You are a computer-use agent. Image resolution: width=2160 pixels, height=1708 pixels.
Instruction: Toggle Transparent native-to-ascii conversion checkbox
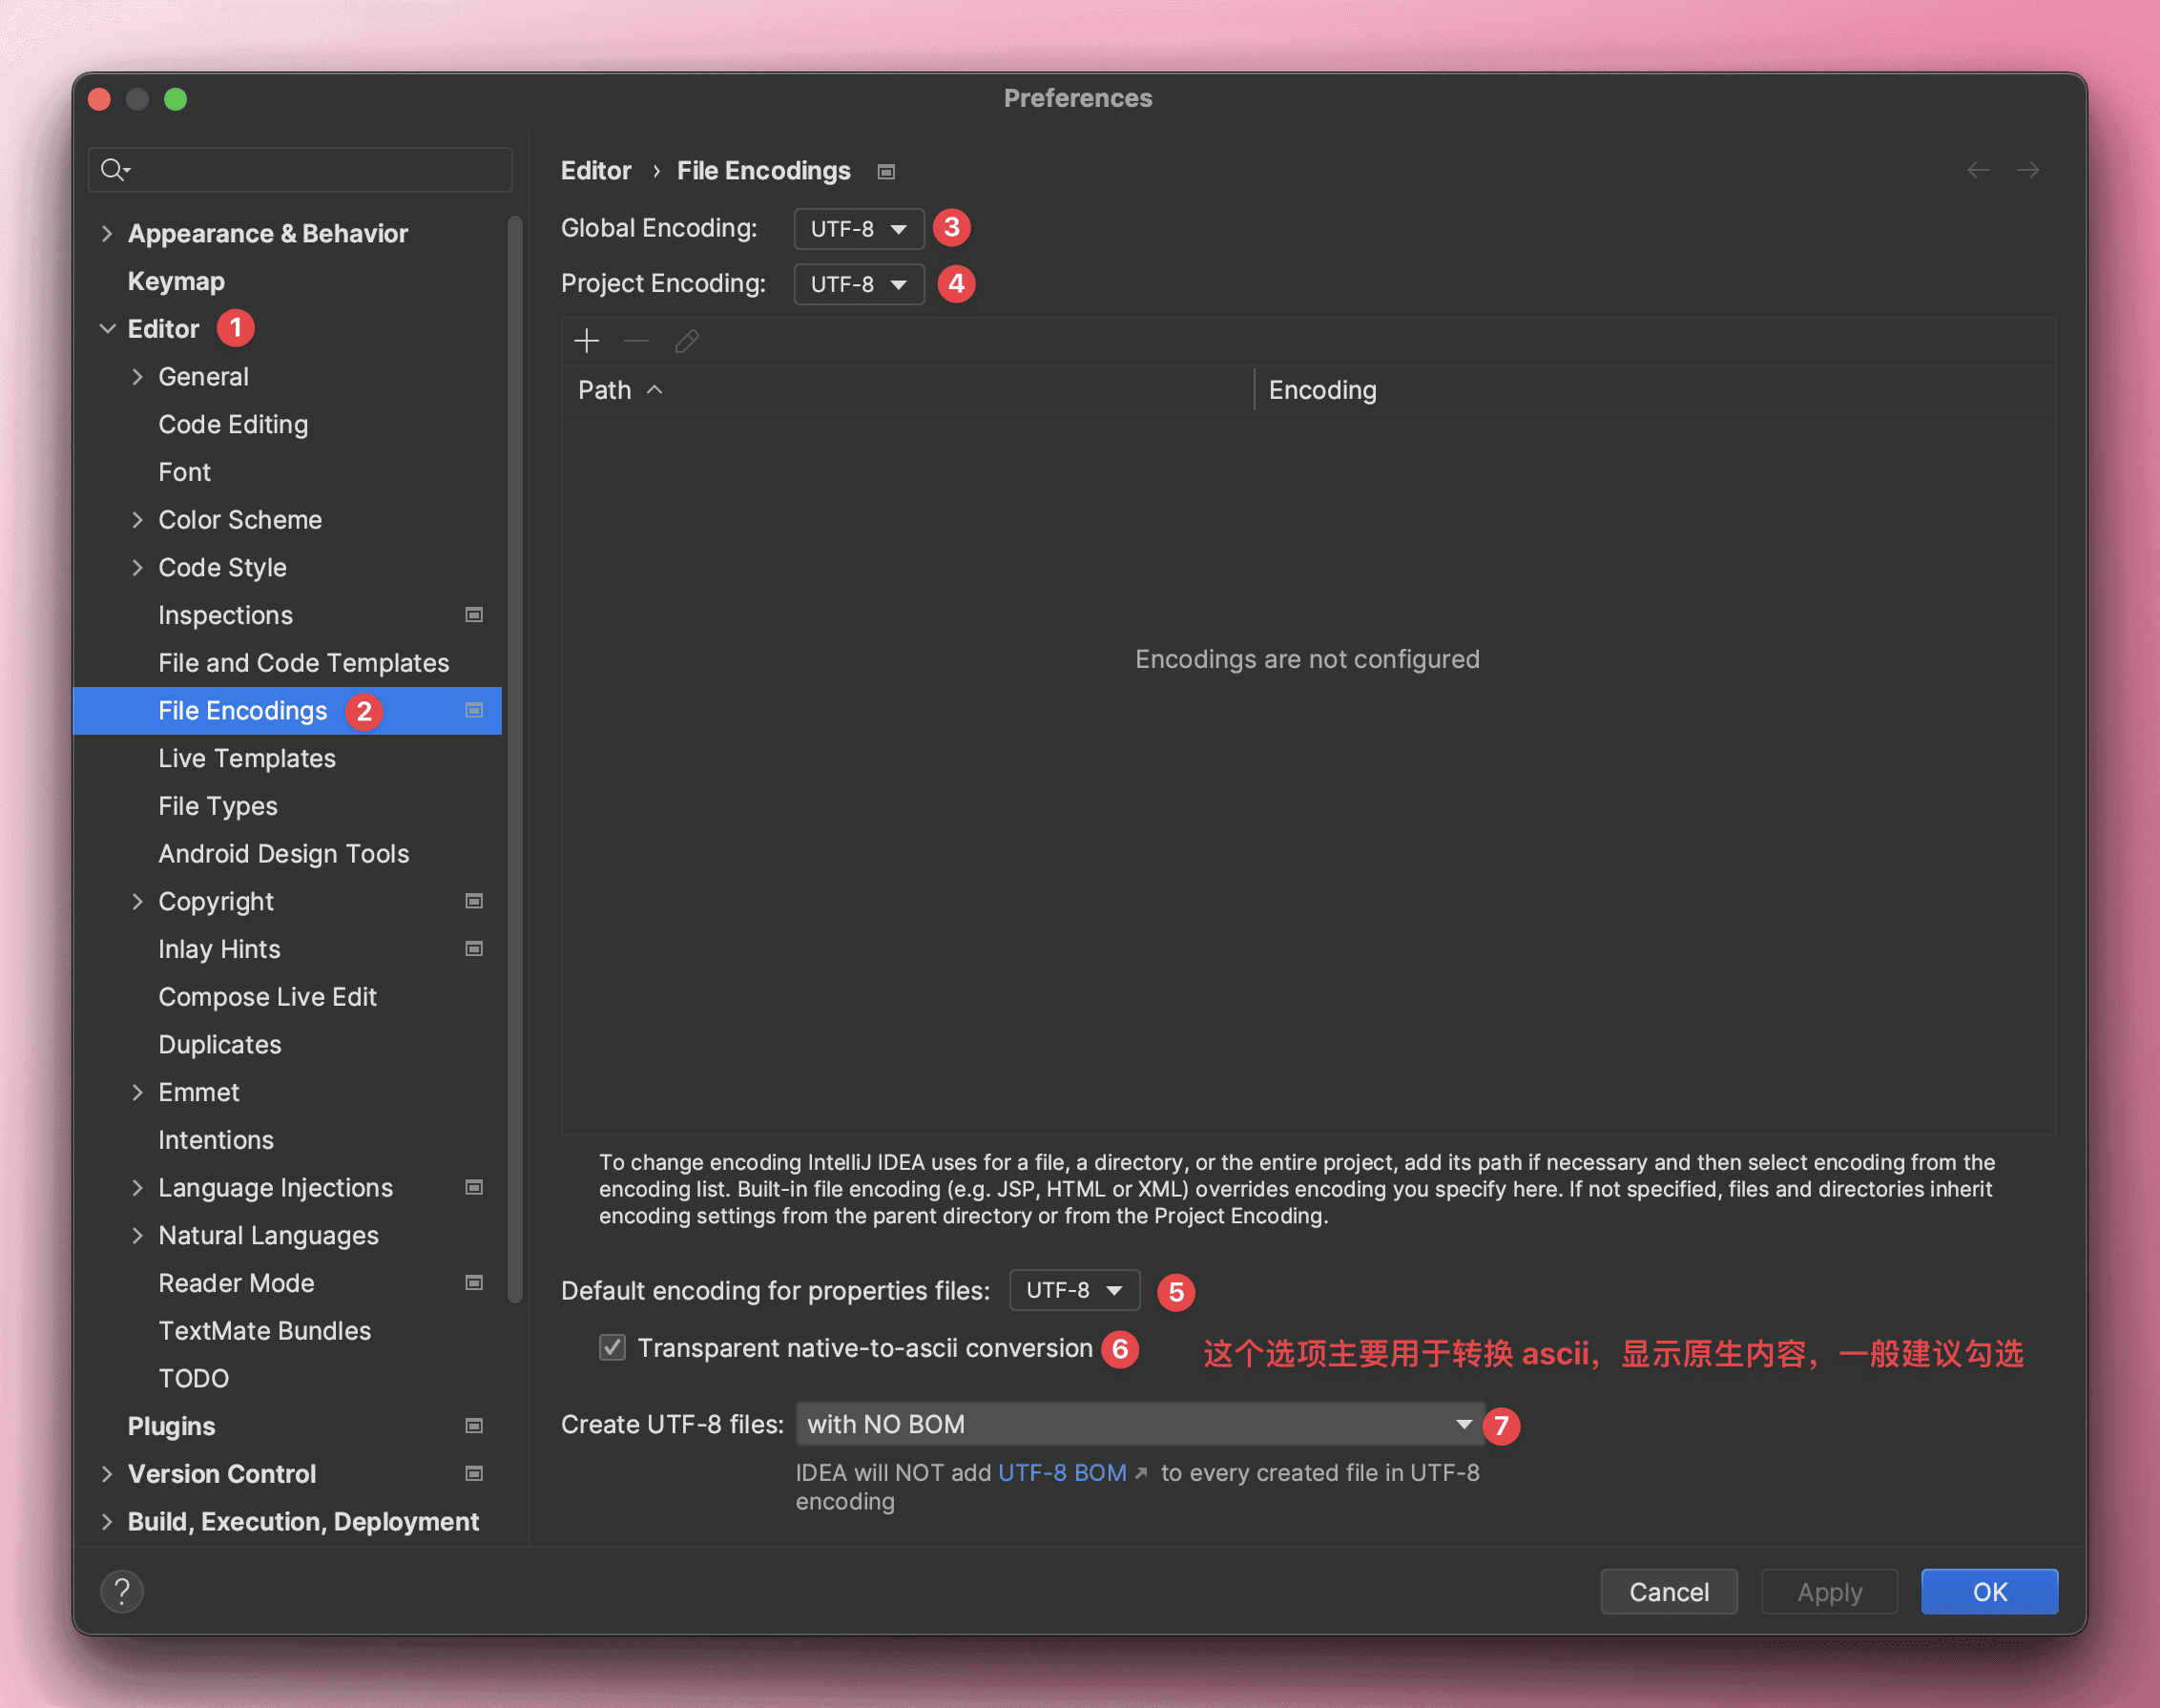point(612,1347)
